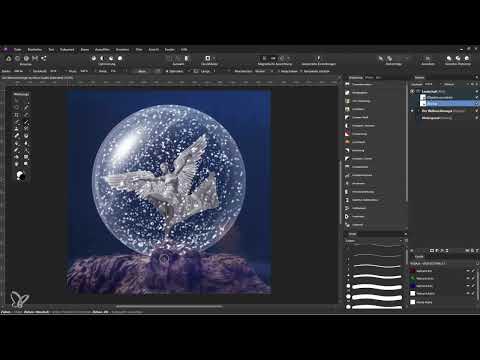Apply Auto Levels from the toolbar
Image resolution: width=480 pixels, height=360 pixels.
coord(94,58)
